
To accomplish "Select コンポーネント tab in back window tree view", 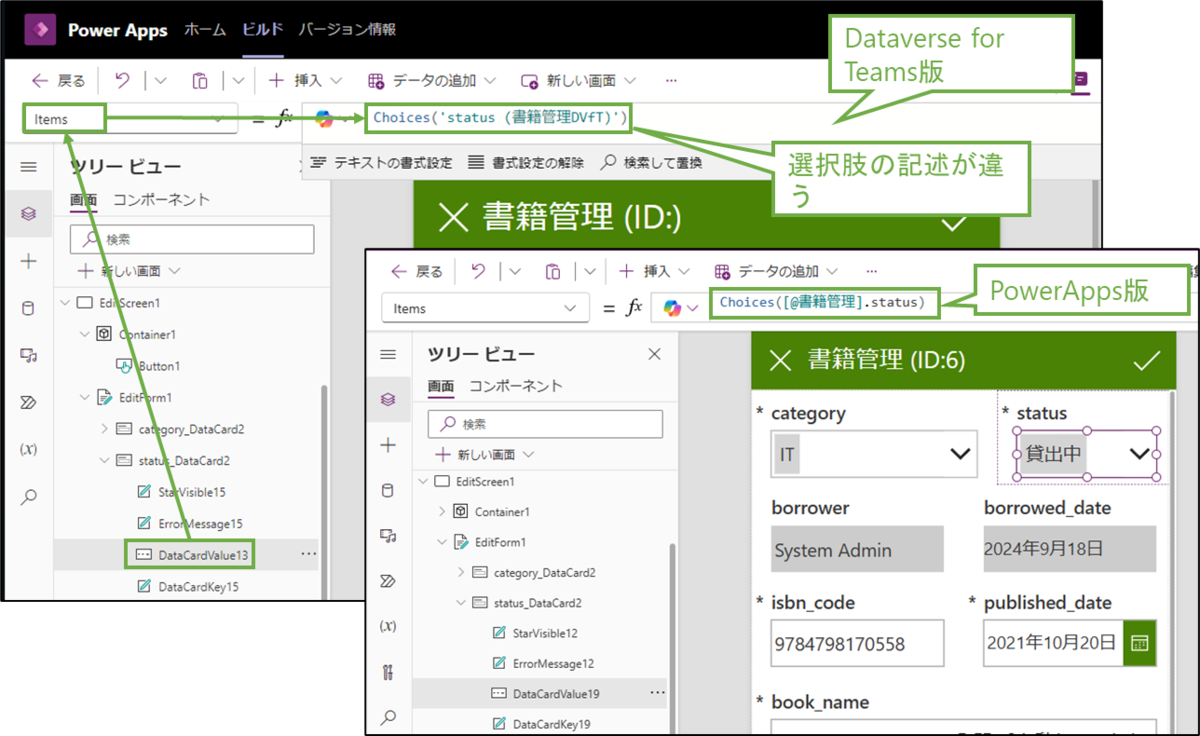I will (161, 200).
